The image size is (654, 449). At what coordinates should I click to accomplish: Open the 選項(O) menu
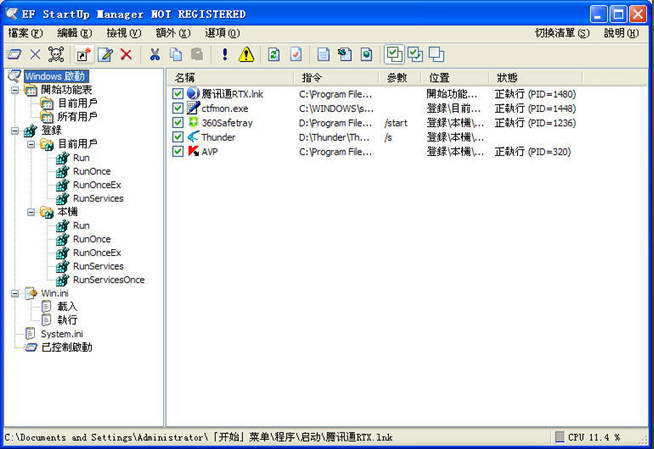pos(222,33)
